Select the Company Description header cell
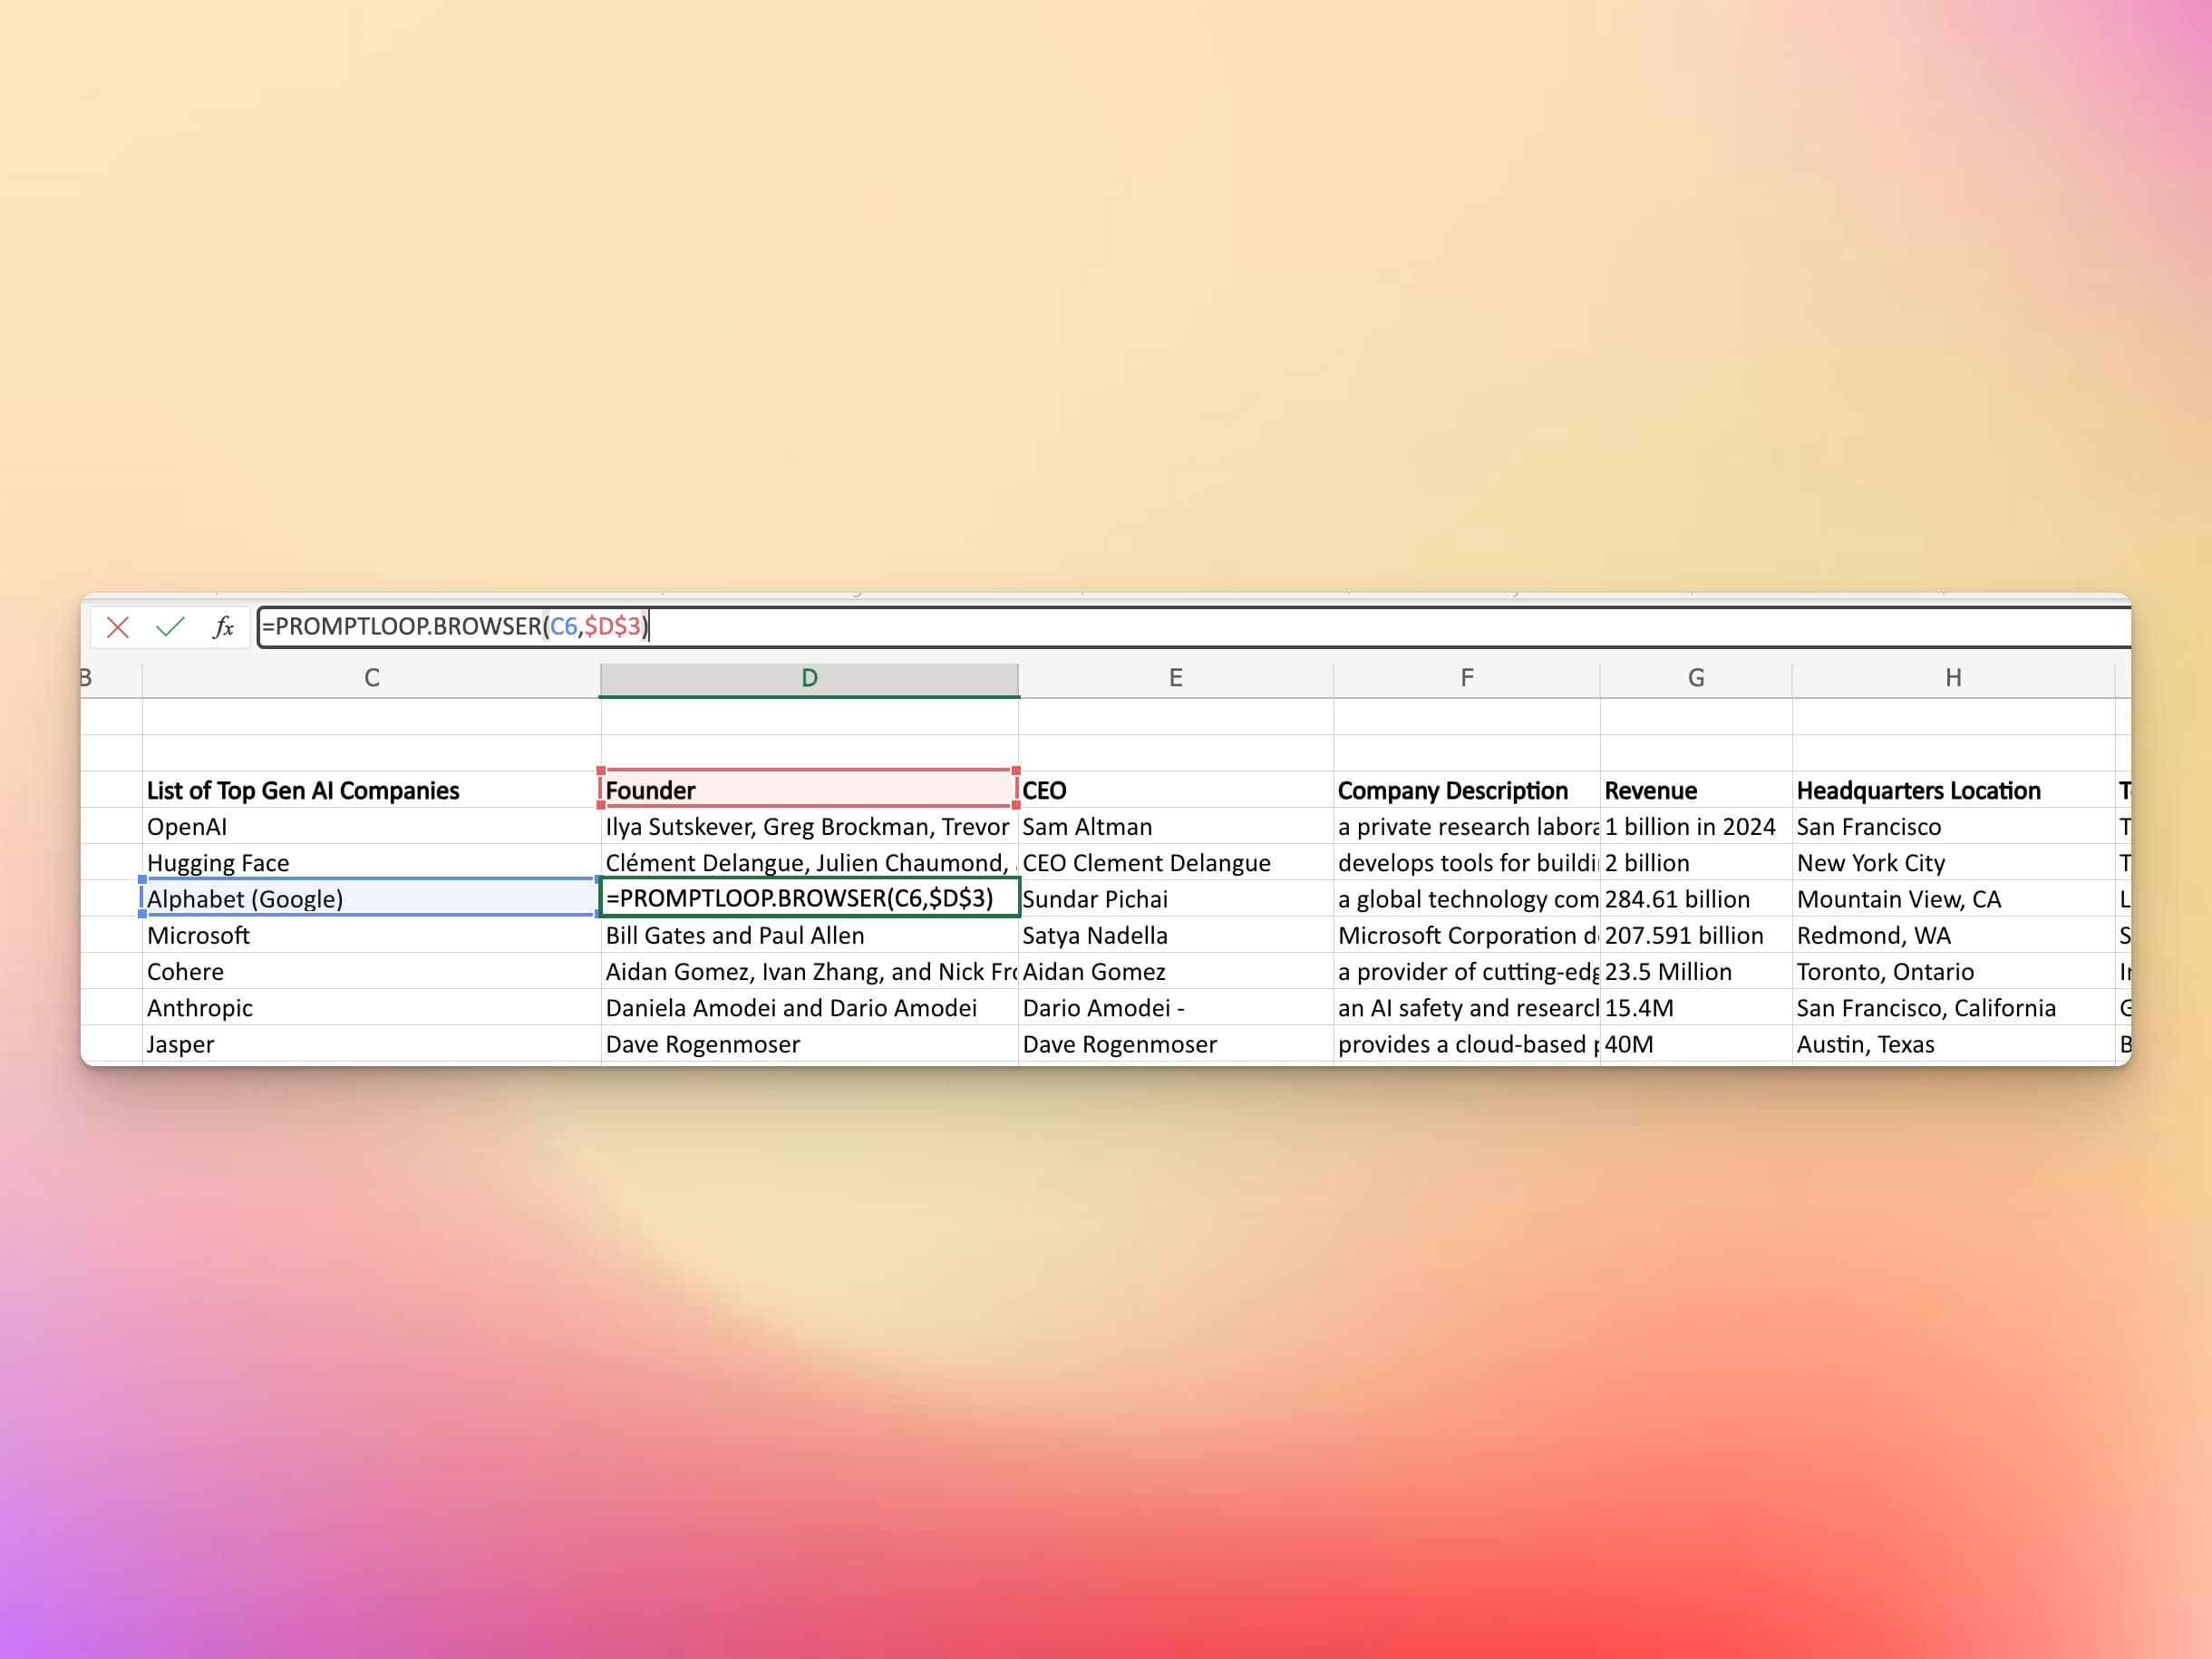Screen dimensions: 2212x1659 click(x=1466, y=790)
